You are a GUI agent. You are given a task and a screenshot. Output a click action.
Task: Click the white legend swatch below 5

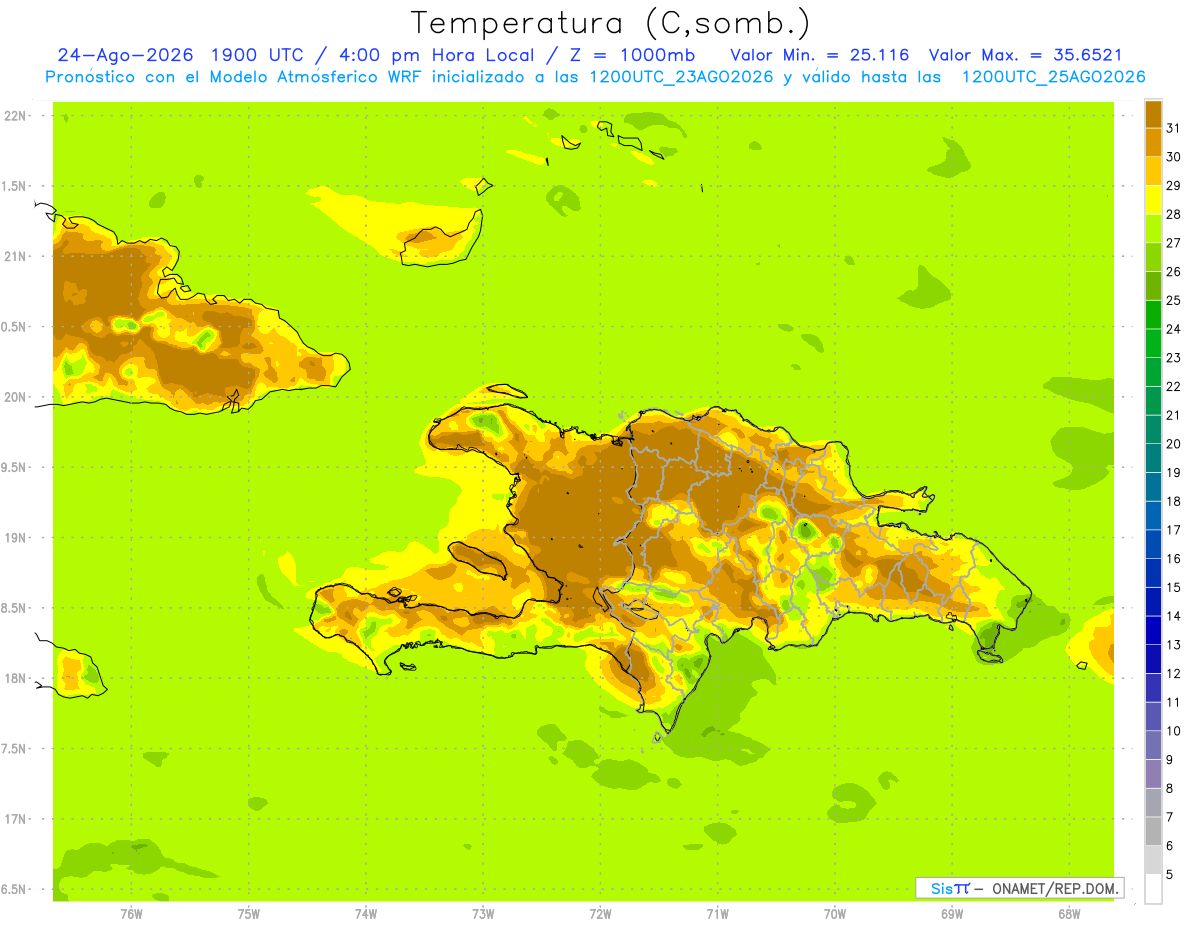(x=1153, y=889)
